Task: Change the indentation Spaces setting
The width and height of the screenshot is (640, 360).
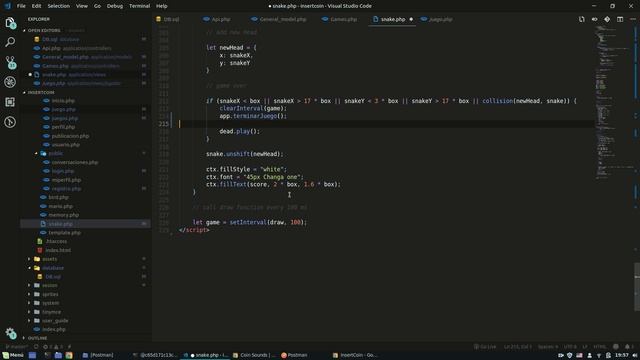Action: point(548,347)
